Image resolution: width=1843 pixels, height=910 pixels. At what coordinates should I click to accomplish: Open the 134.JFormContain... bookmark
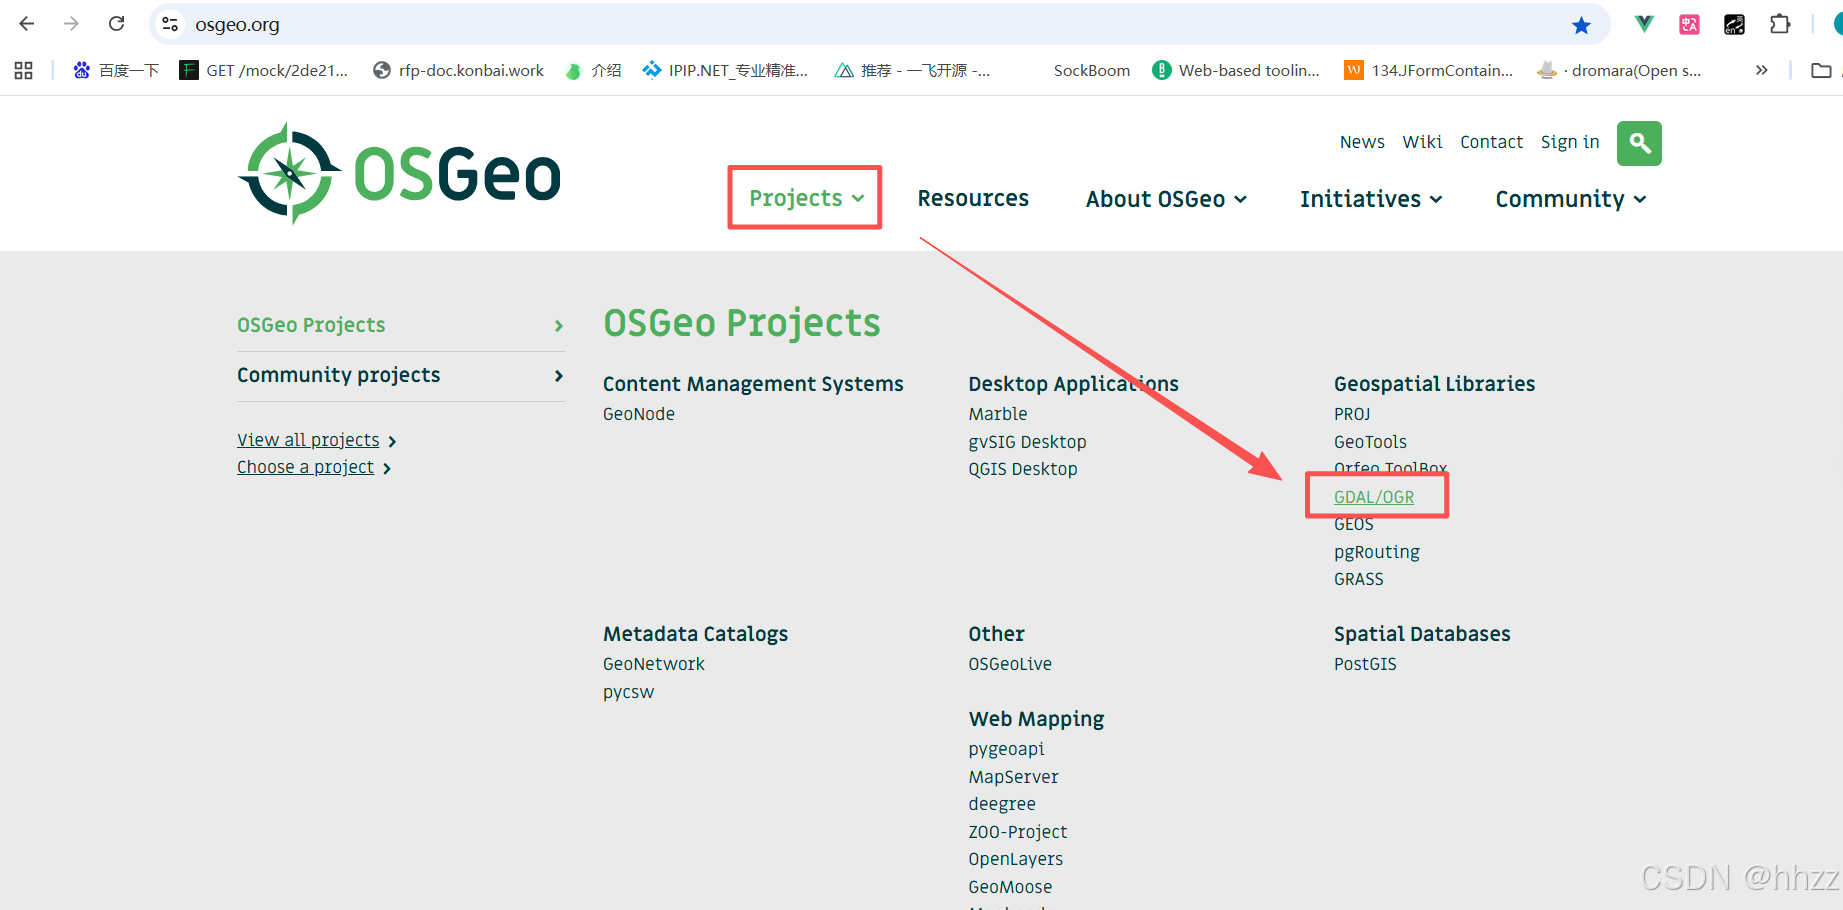(x=1429, y=70)
